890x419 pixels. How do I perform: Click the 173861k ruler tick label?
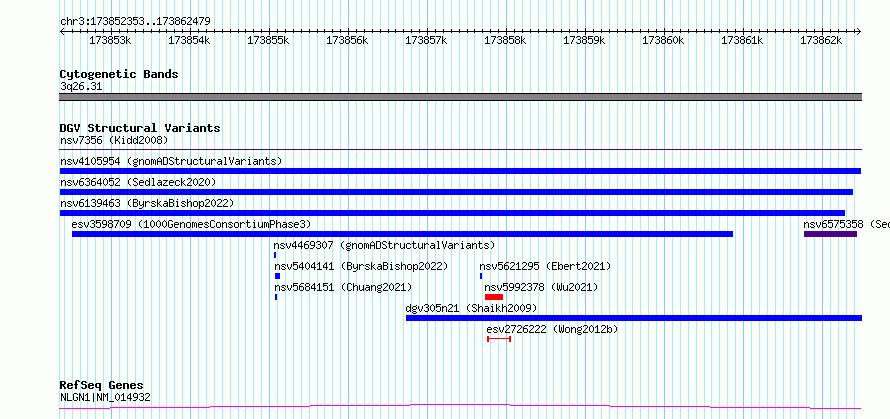point(742,40)
